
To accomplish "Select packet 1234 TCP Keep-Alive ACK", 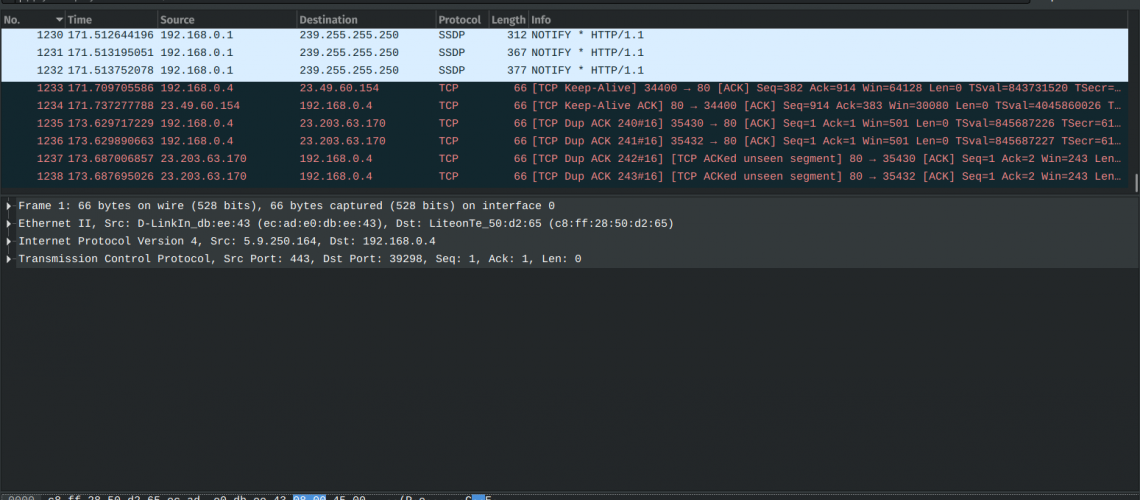I will coord(565,105).
